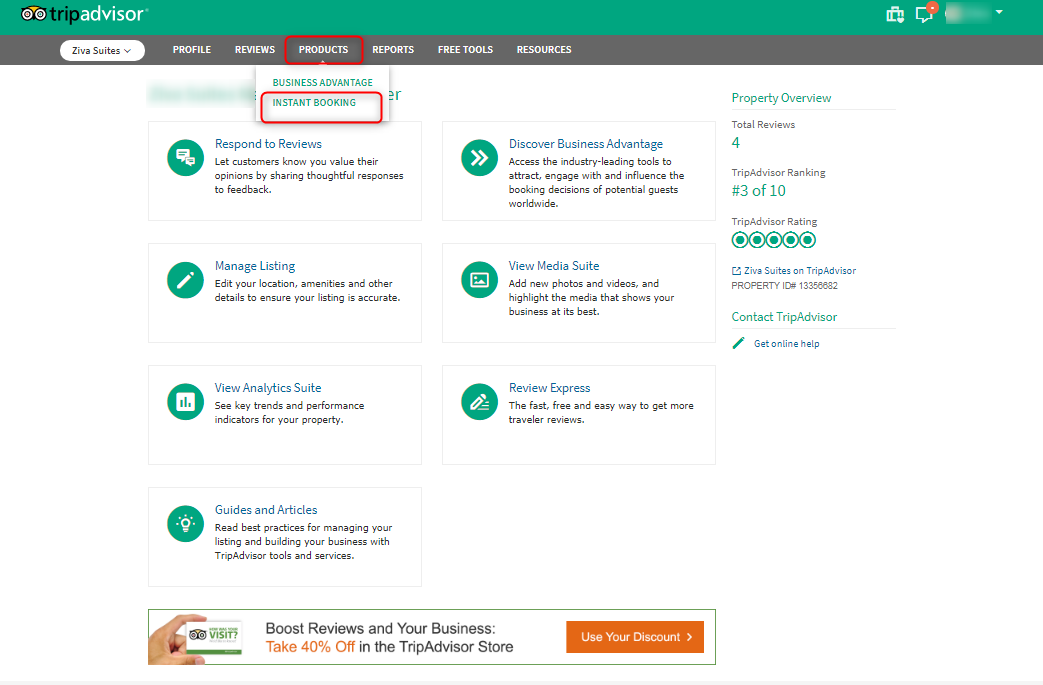Click the external link icon beside Ziva Suites
This screenshot has width=1043, height=685.
[736, 271]
